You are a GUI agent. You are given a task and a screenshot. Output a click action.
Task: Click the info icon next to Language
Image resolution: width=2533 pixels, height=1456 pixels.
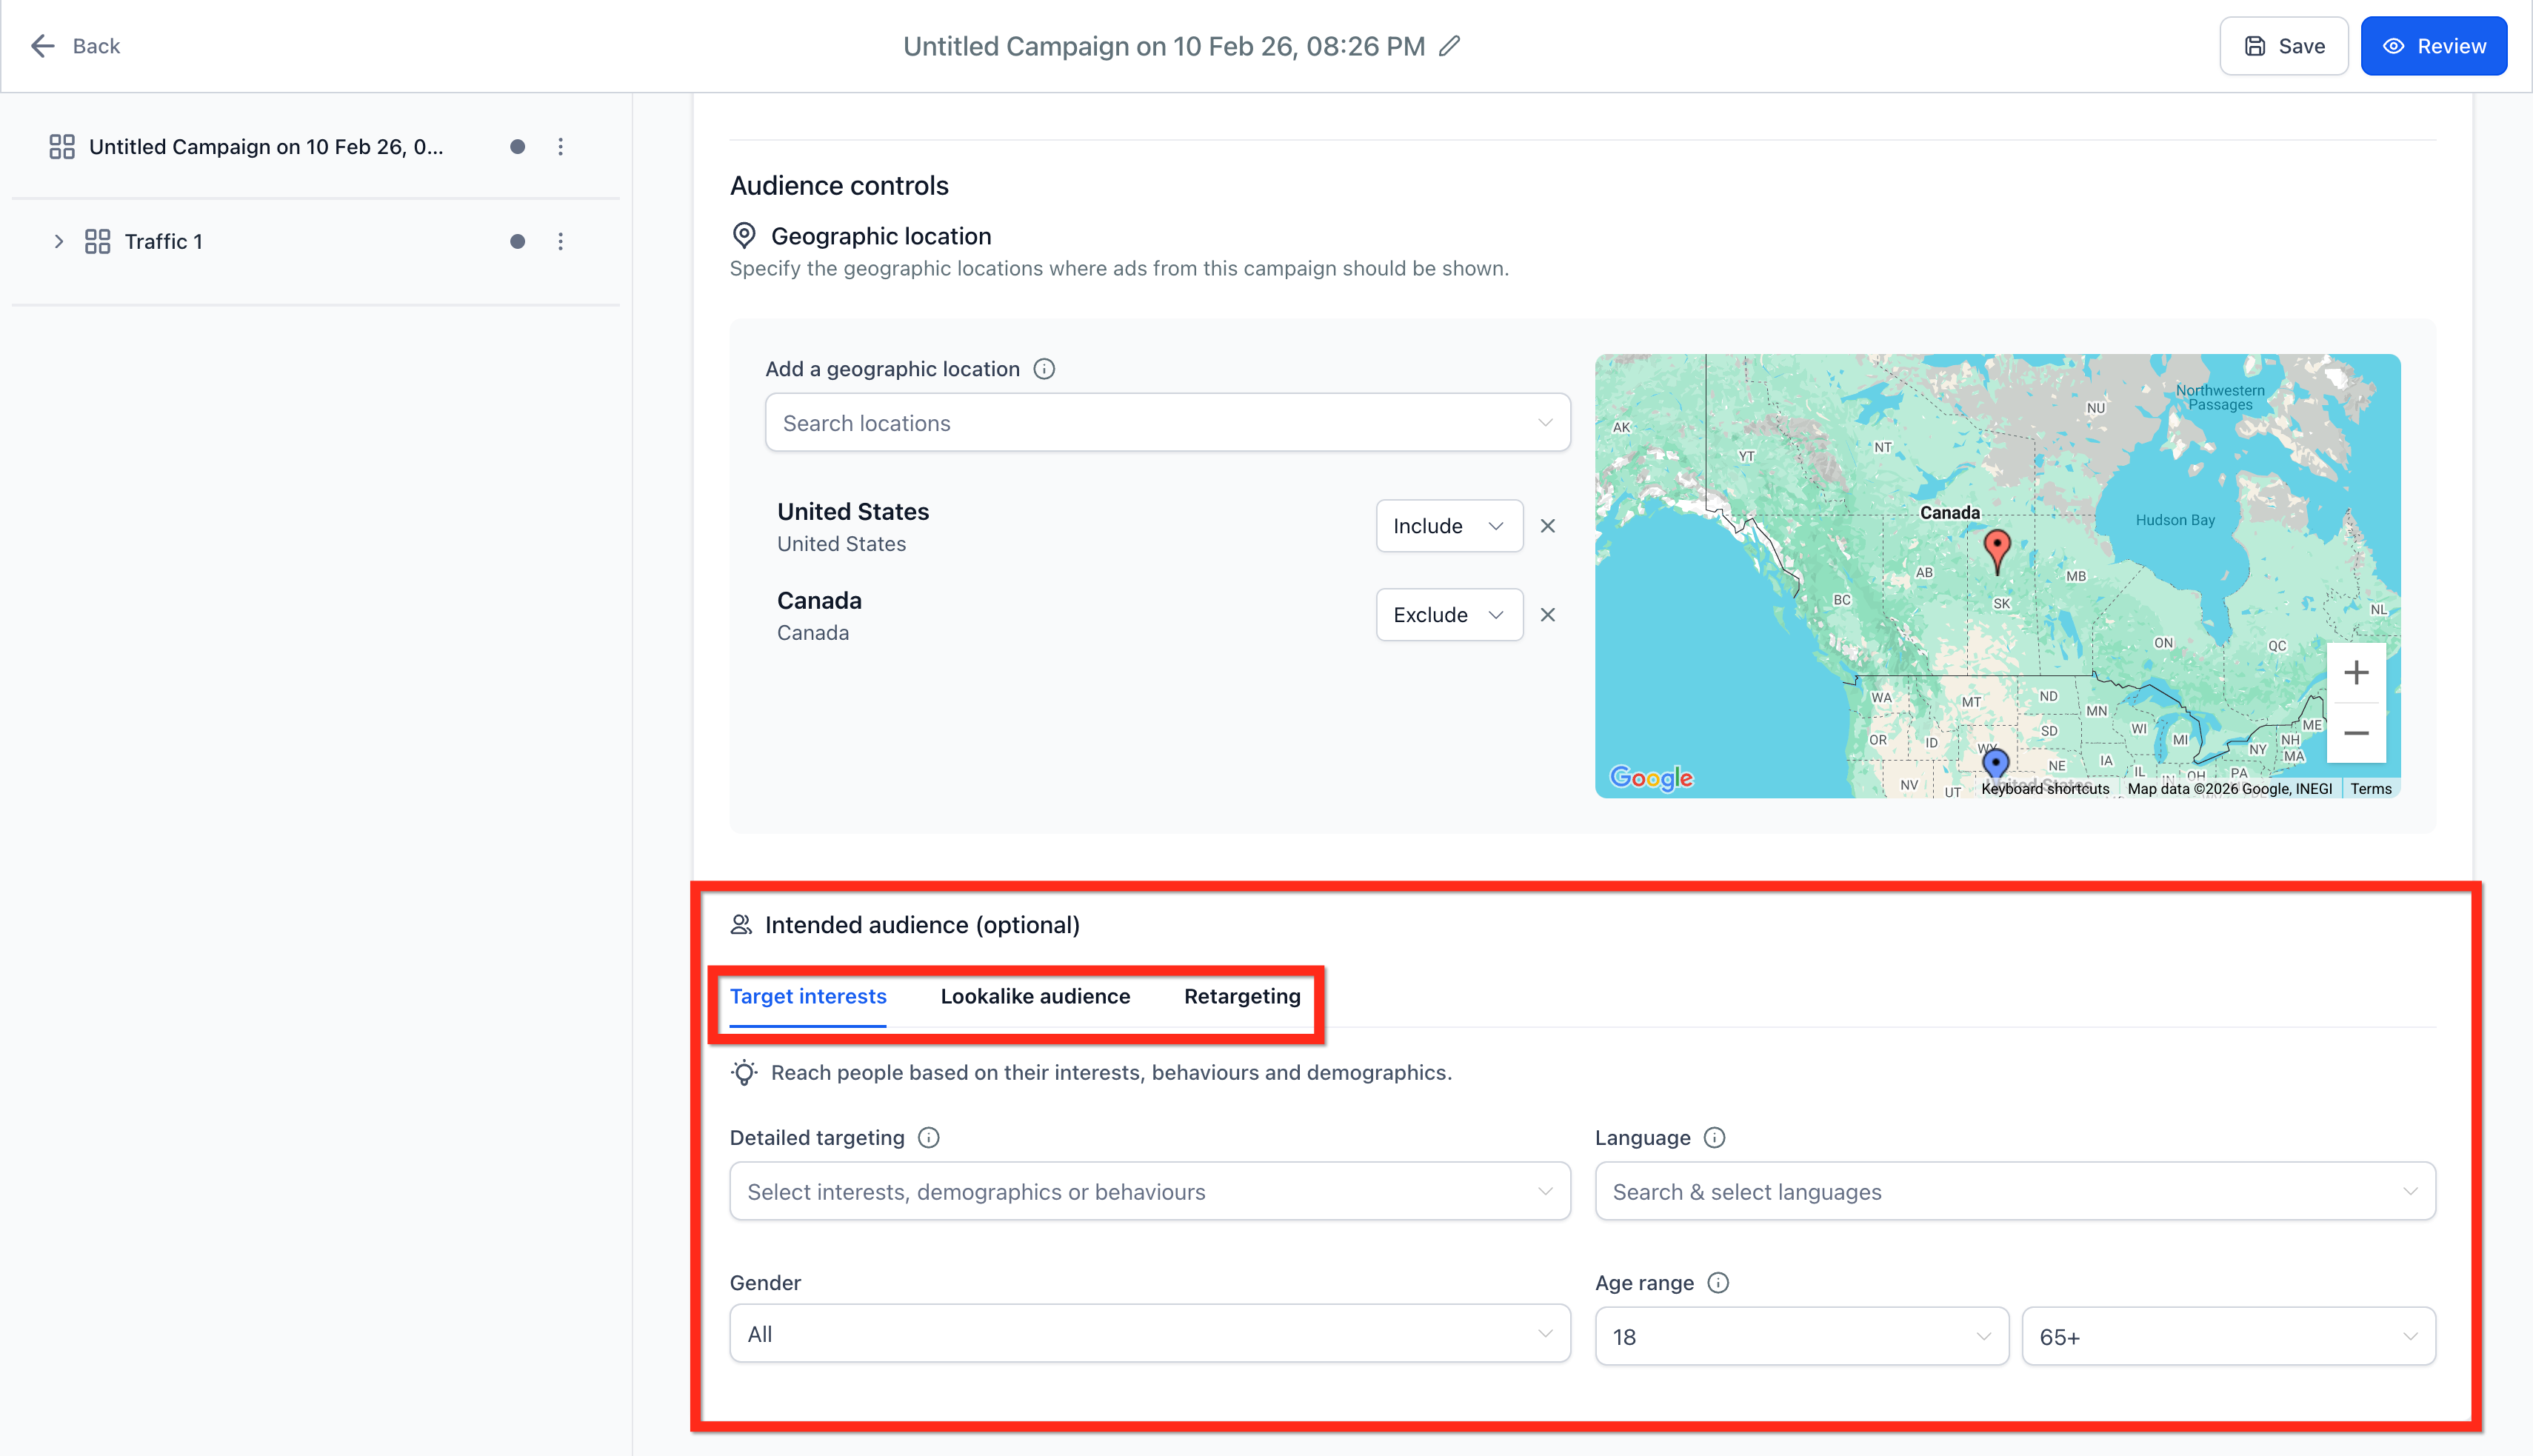click(1714, 1137)
